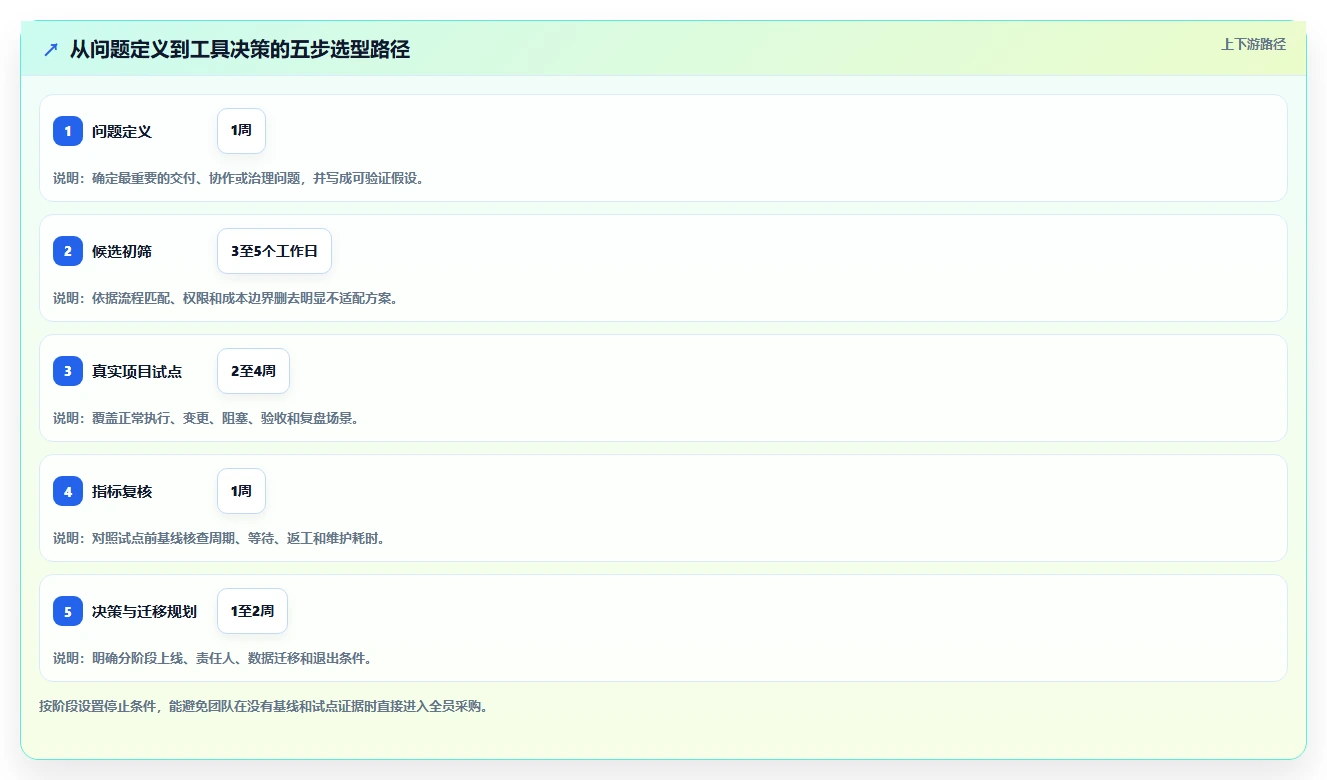Click the 1至2周 duration chip
The height and width of the screenshot is (780, 1327).
point(252,611)
